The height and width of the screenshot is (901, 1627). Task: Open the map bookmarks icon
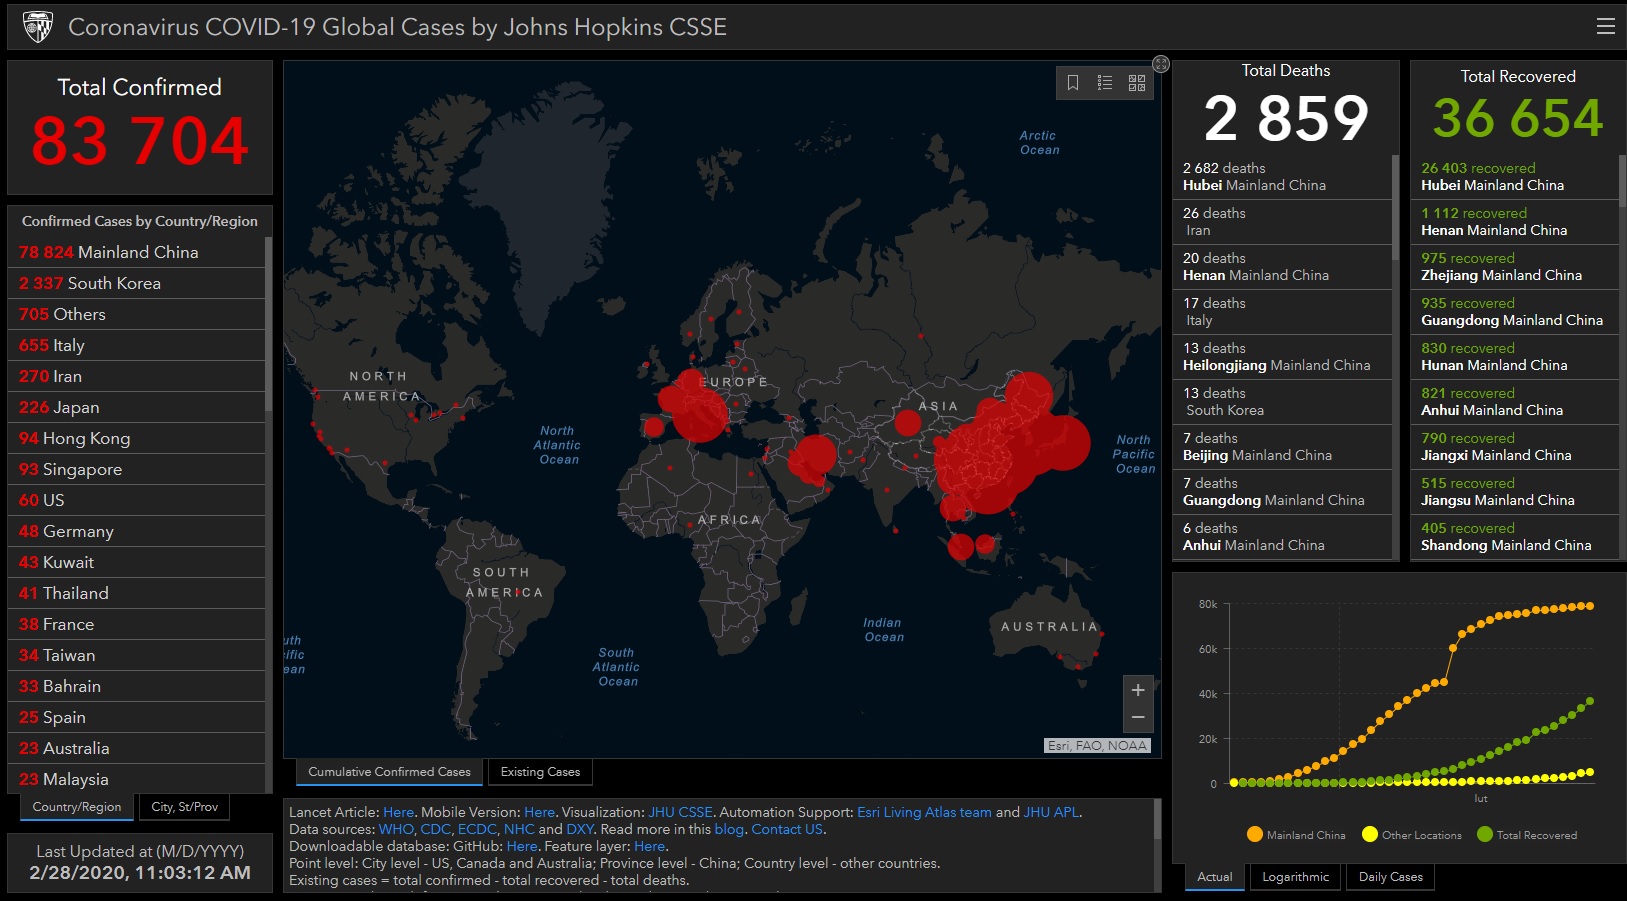1073,83
